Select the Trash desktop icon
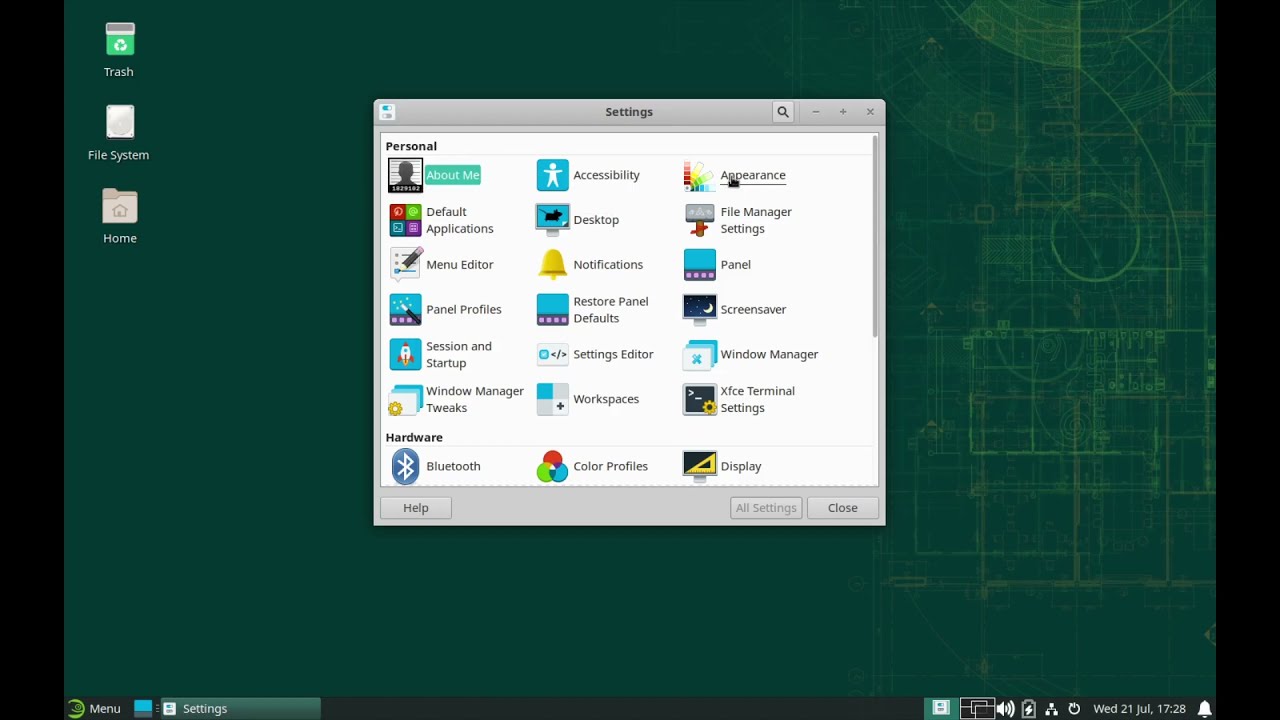 [119, 50]
